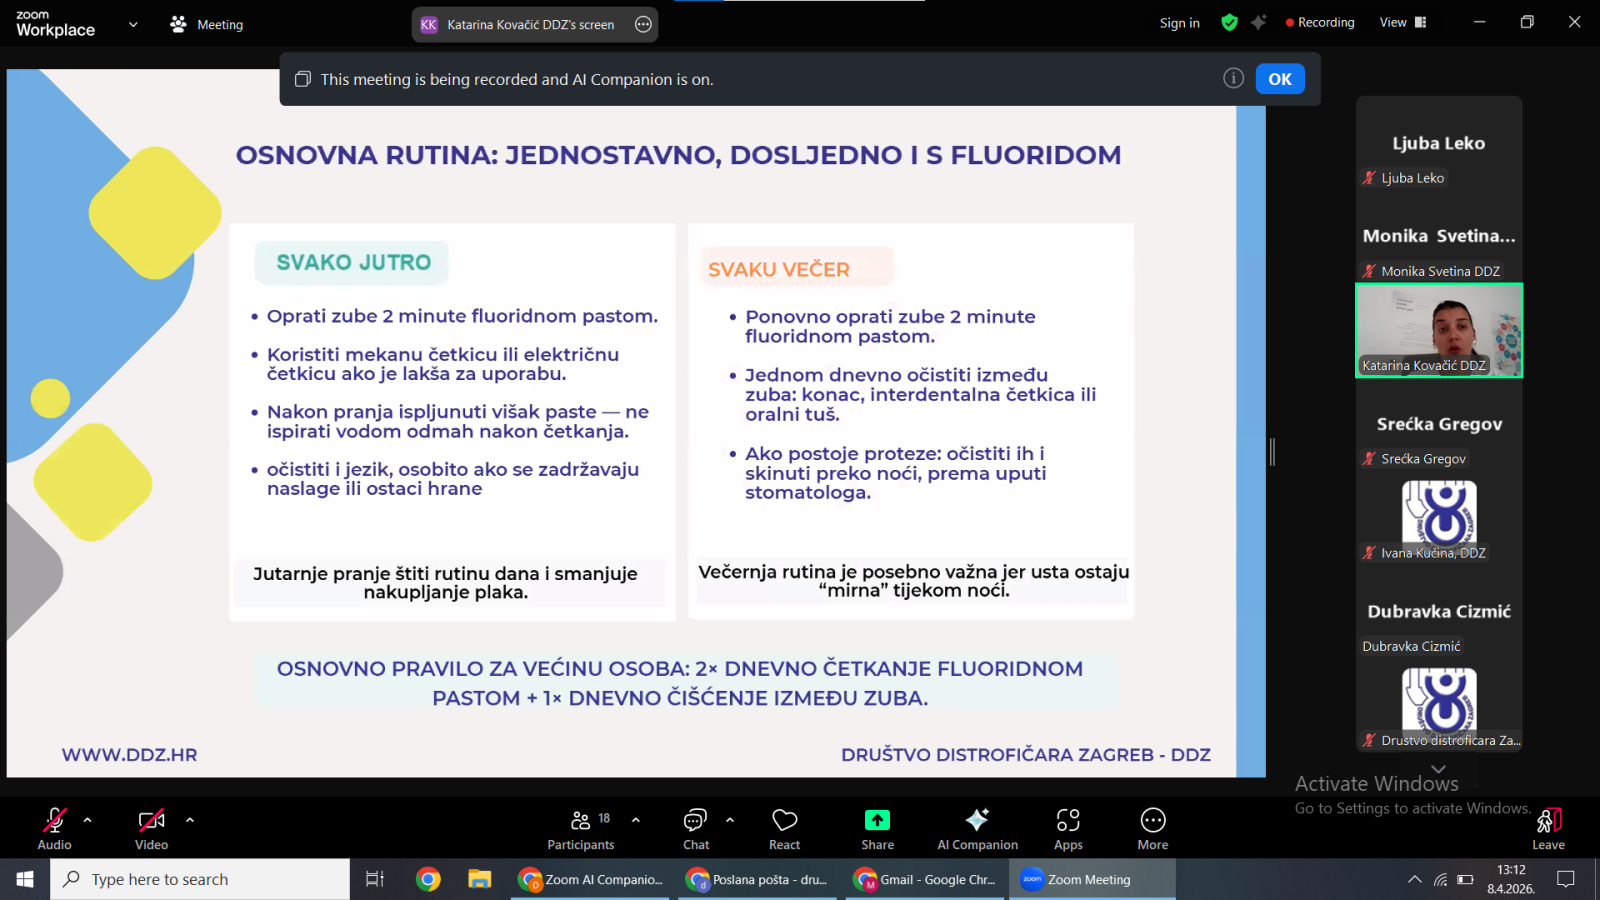The image size is (1600, 900).
Task: Open the Apps panel
Action: coord(1068,828)
